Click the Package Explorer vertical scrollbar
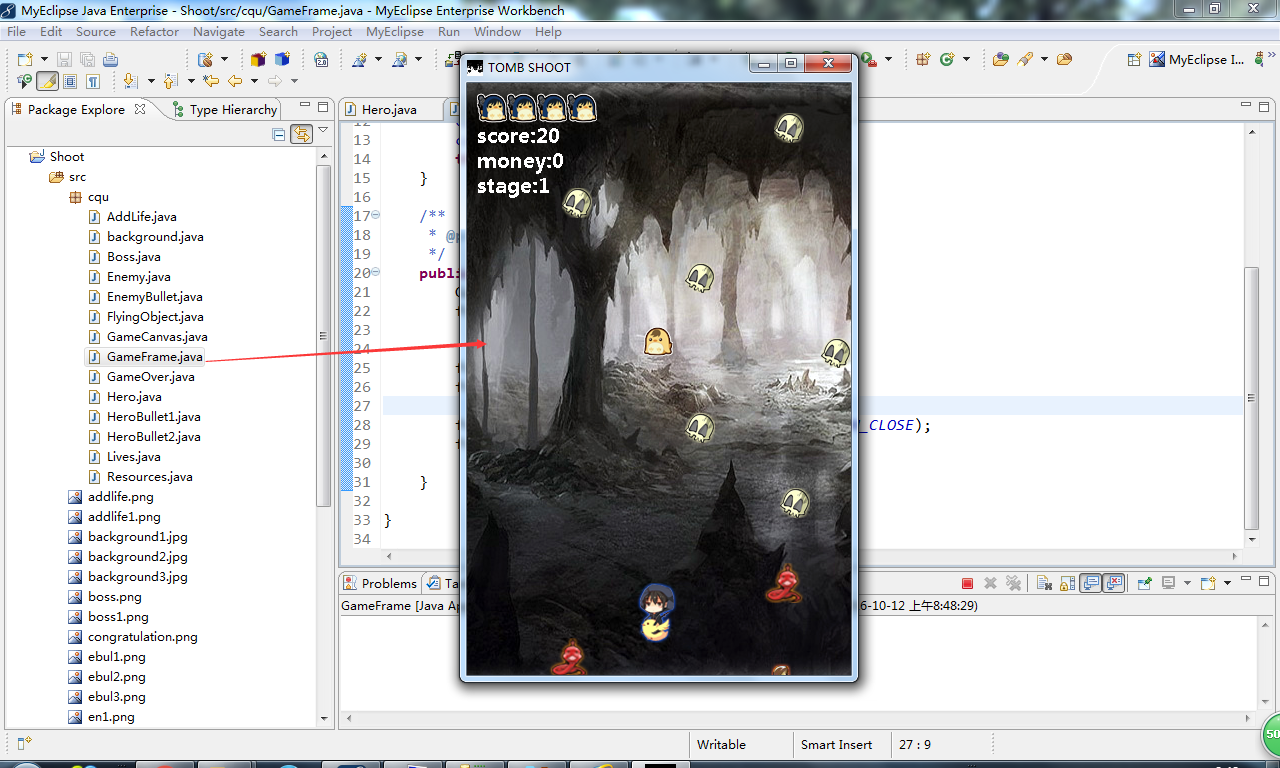Image resolution: width=1280 pixels, height=768 pixels. 323,335
